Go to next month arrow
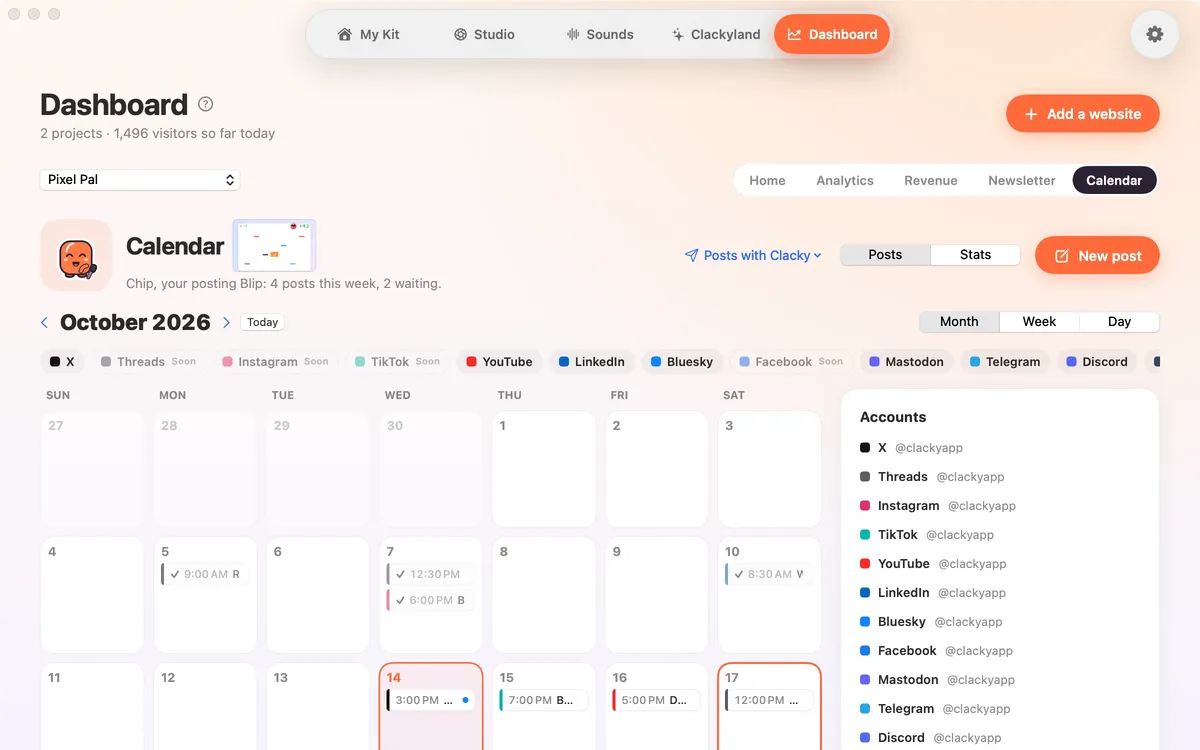Image resolution: width=1200 pixels, height=750 pixels. 227,322
